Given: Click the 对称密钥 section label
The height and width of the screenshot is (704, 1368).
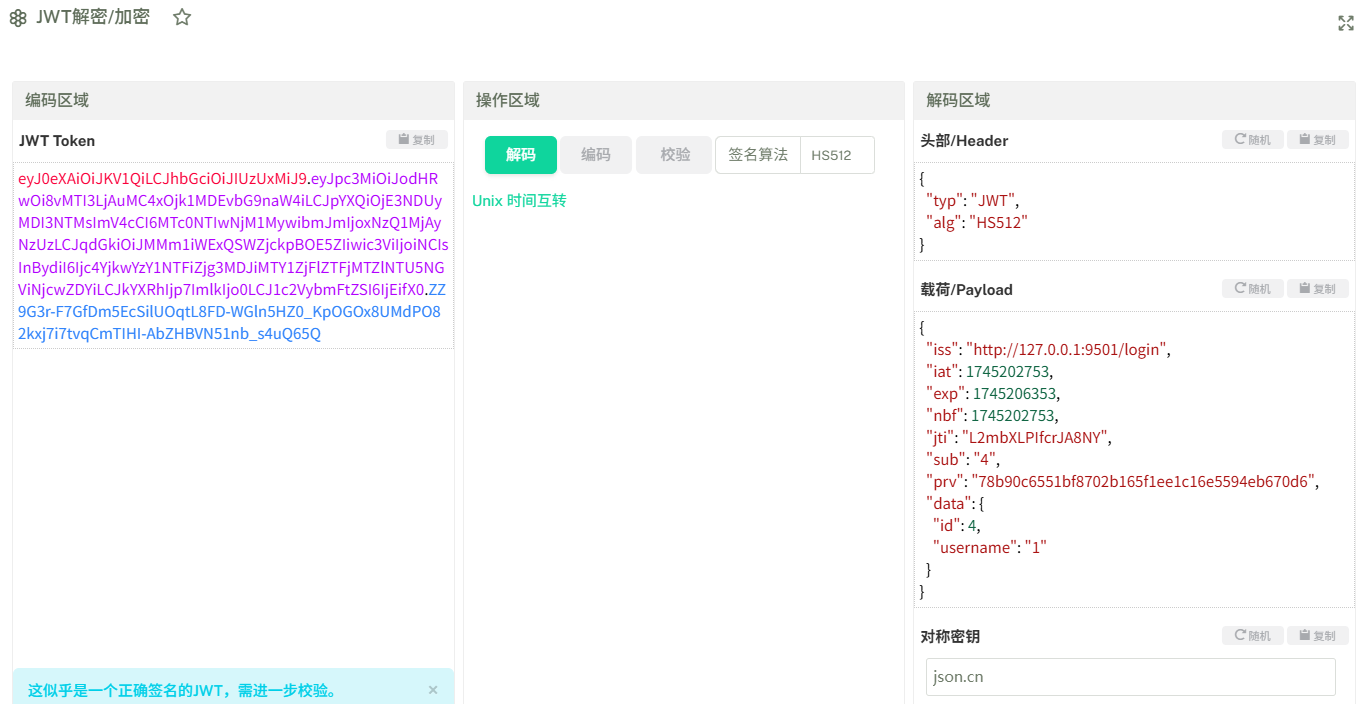Looking at the screenshot, I should coord(951,637).
